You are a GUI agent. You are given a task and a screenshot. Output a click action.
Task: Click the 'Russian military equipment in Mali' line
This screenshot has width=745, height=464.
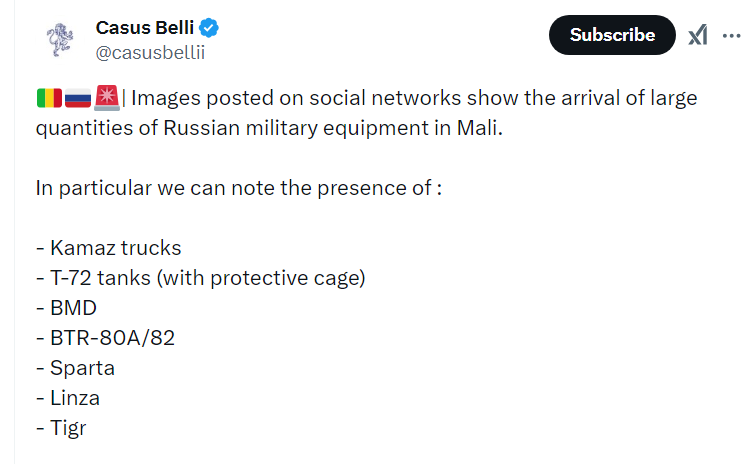pos(269,128)
